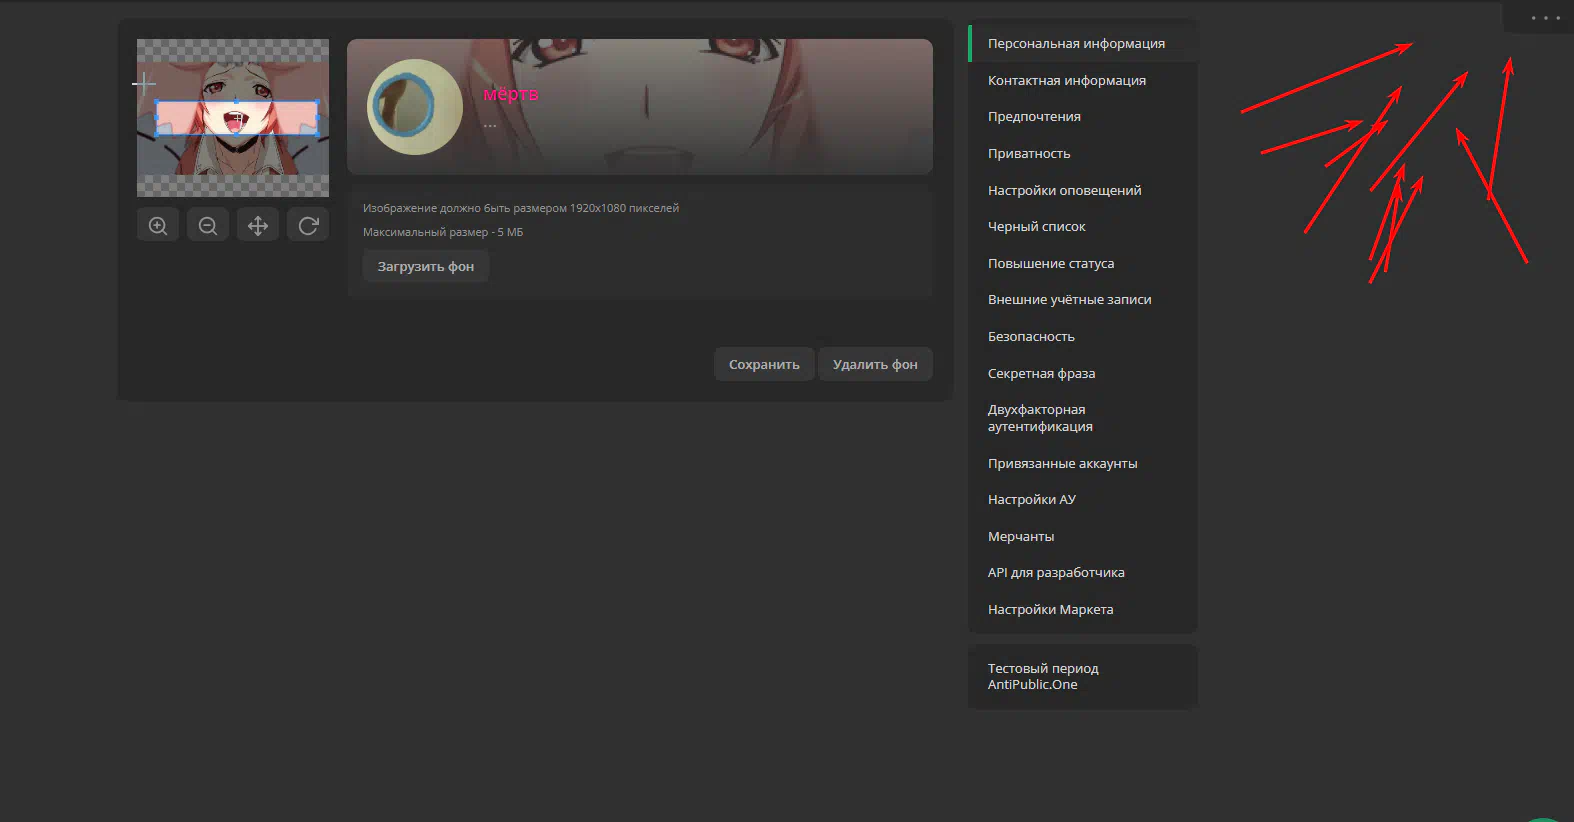This screenshot has height=822, width=1574.
Task: Click the round profile avatar in preview
Action: click(414, 106)
